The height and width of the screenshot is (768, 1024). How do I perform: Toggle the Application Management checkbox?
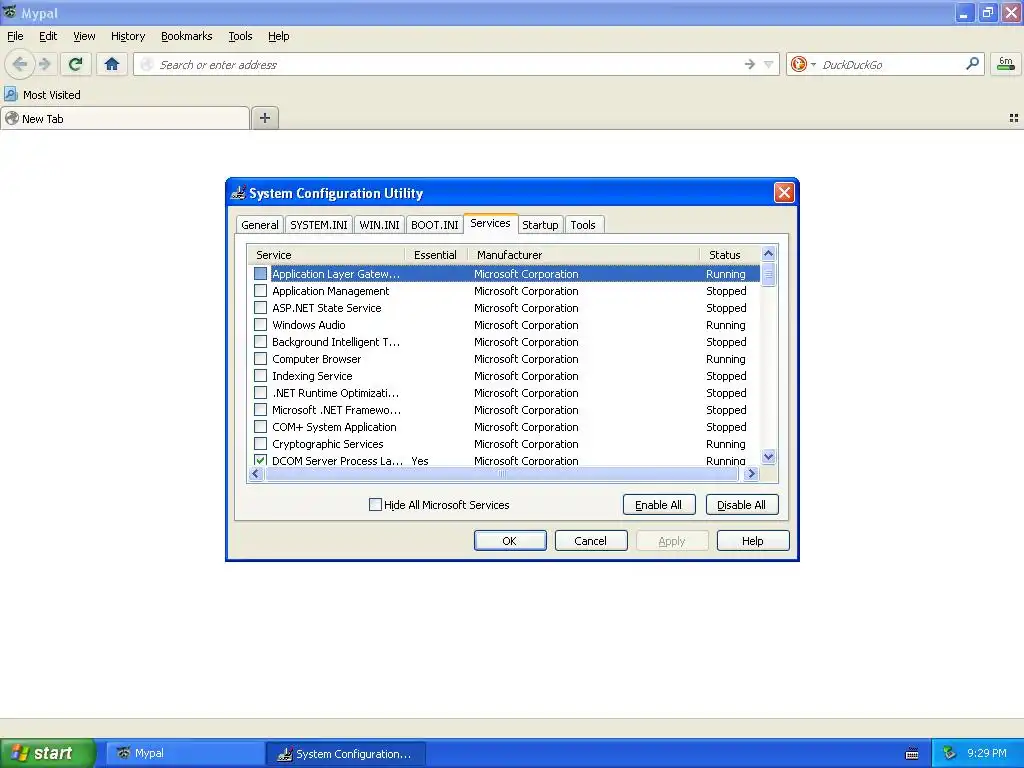[261, 291]
